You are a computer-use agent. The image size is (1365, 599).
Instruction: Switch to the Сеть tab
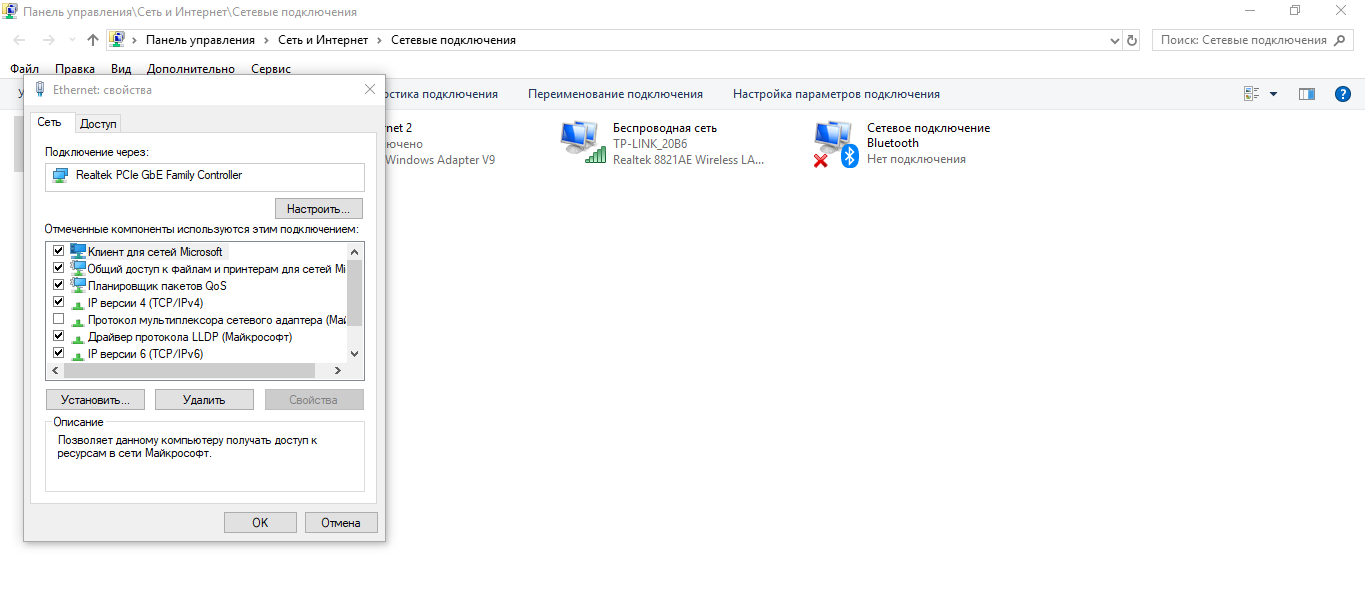50,122
